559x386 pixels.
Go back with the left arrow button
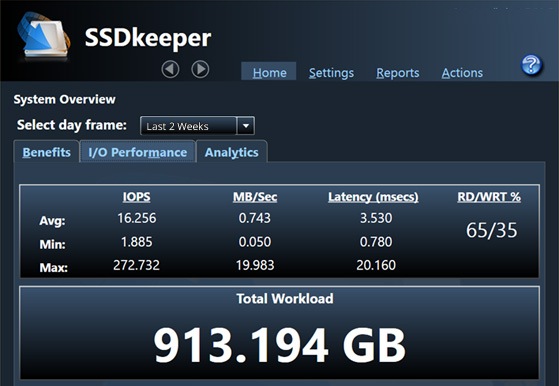(170, 69)
